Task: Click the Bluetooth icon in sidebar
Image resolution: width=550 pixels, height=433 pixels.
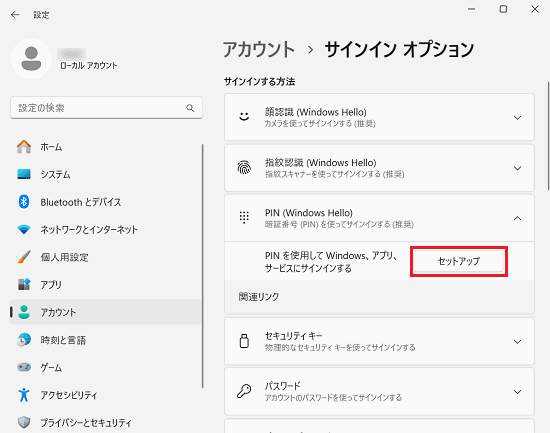Action: (x=24, y=202)
